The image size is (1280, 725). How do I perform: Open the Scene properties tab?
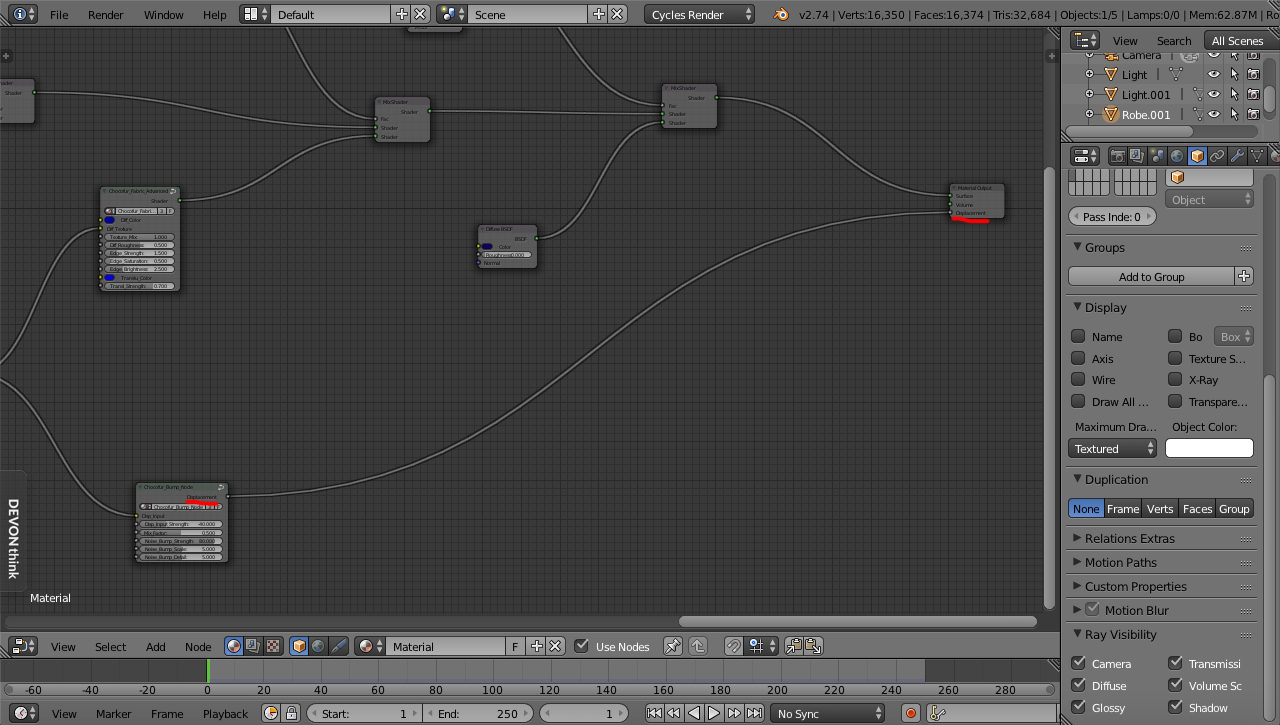tap(1157, 156)
